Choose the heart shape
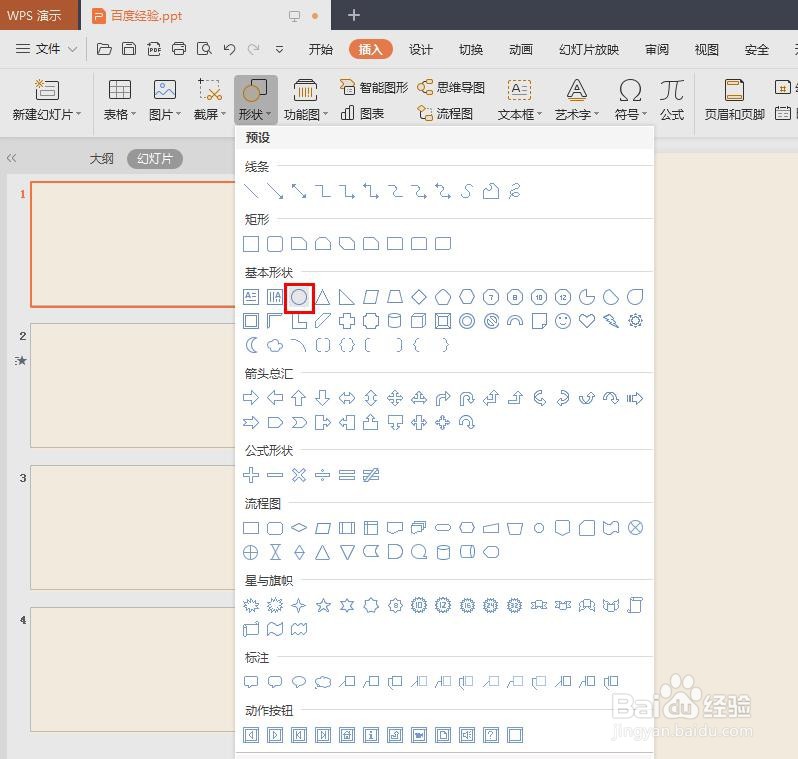The width and height of the screenshot is (798, 759). tap(587, 321)
